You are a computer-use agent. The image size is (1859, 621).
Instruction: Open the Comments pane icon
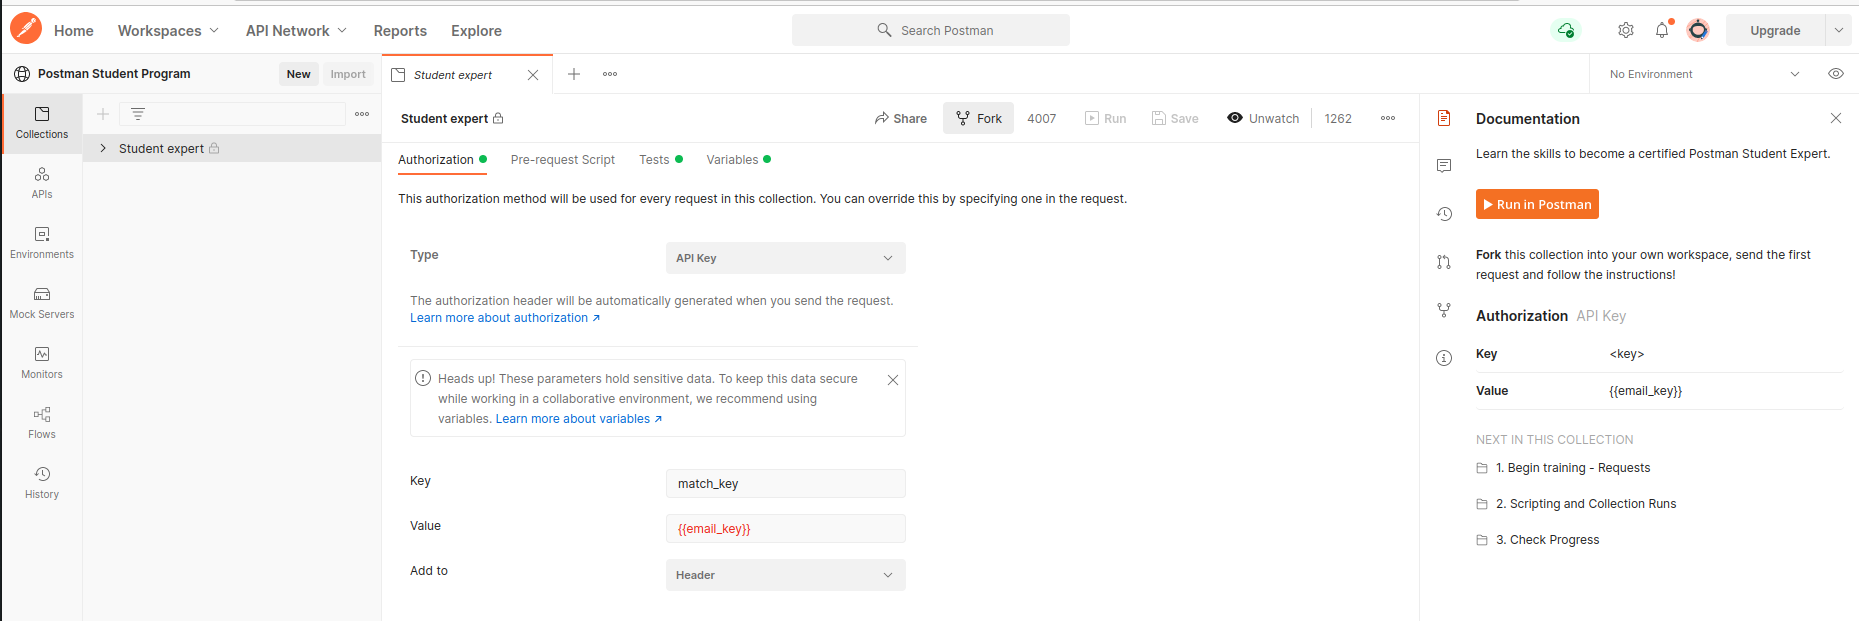tap(1444, 165)
